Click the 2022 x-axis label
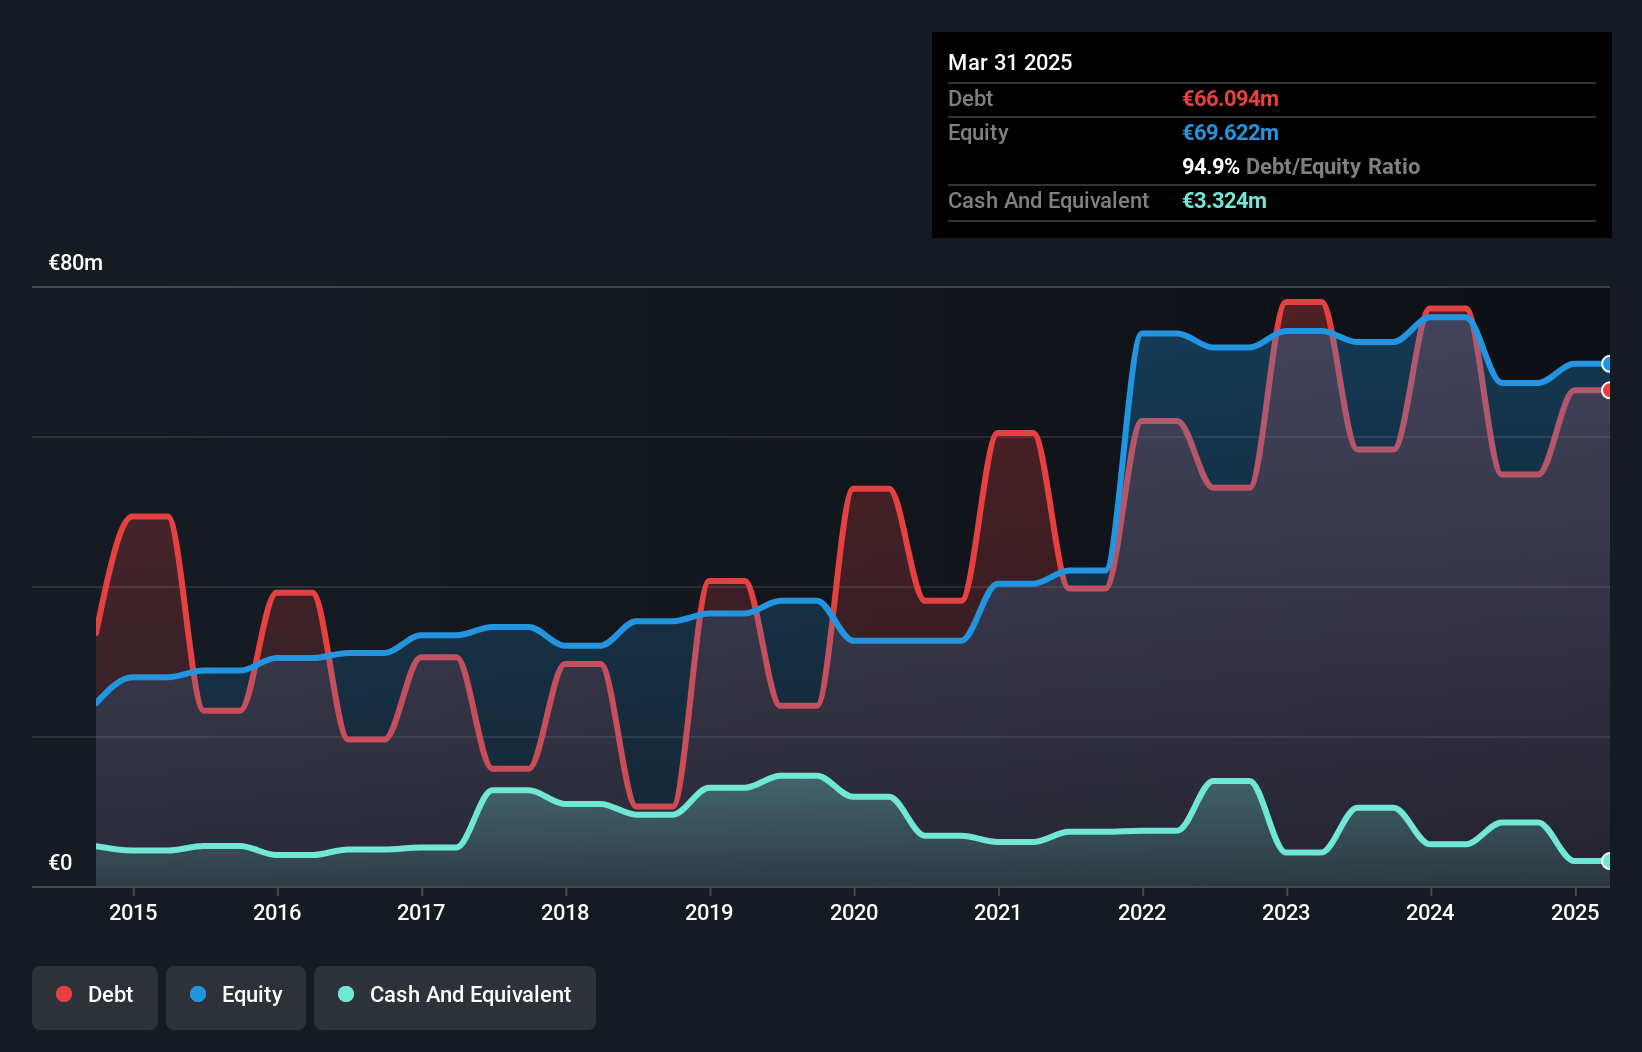 (1142, 912)
